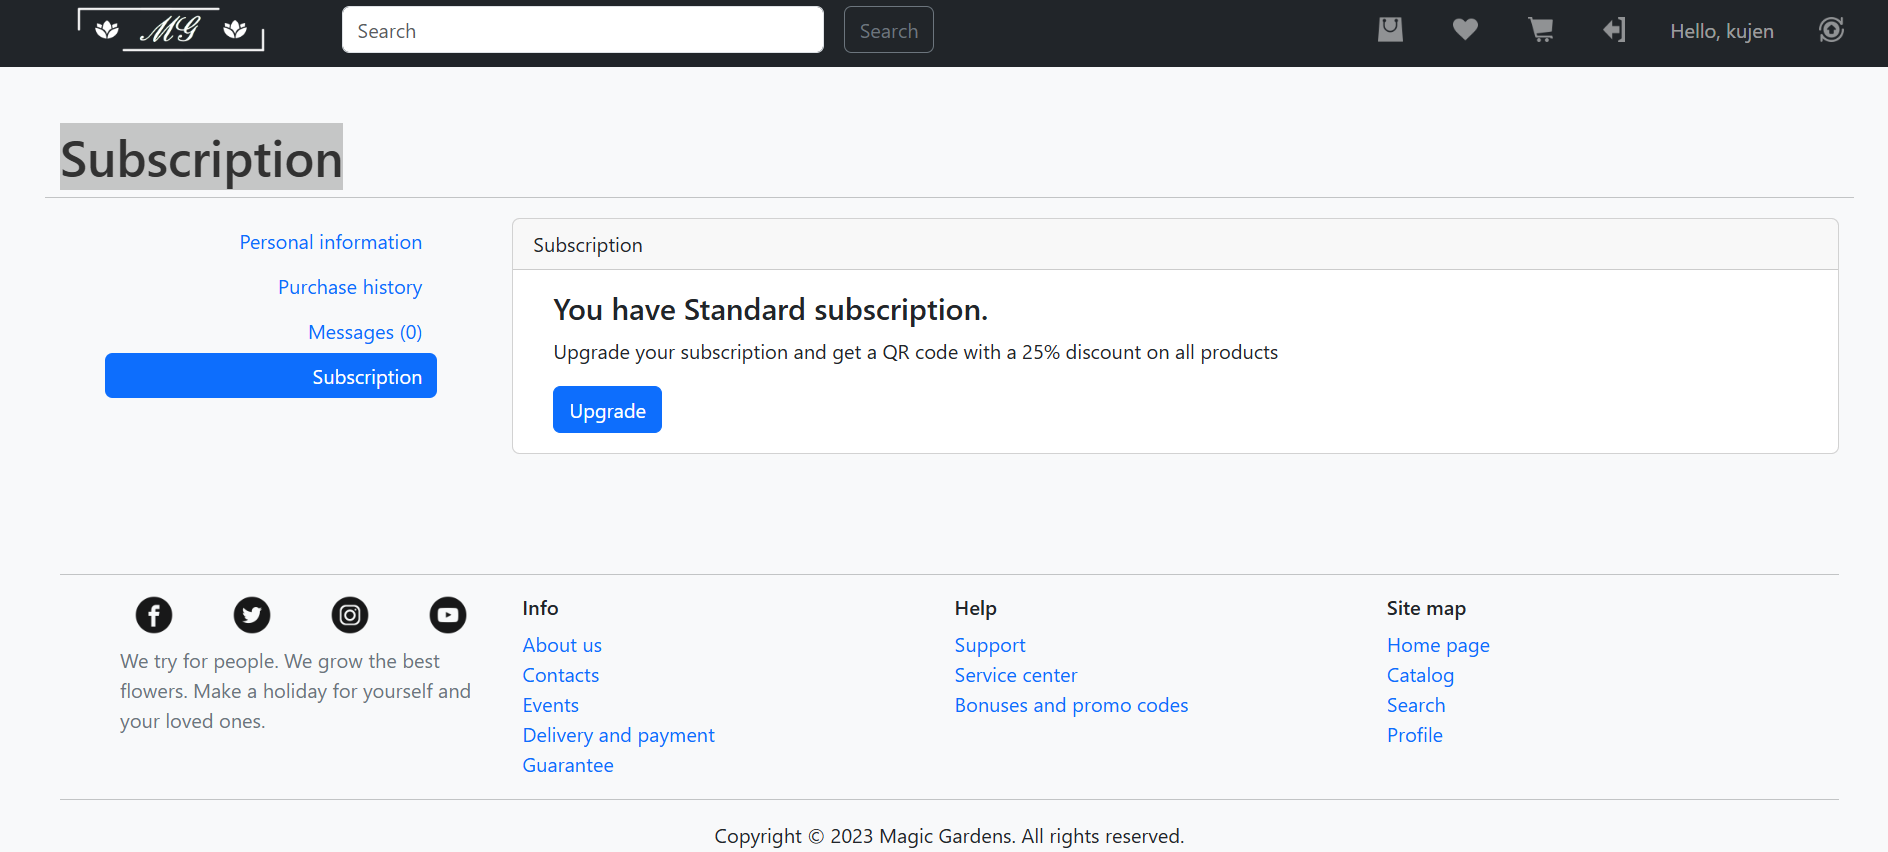This screenshot has height=852, width=1888.
Task: Open the Messages (0) section
Action: pos(364,333)
